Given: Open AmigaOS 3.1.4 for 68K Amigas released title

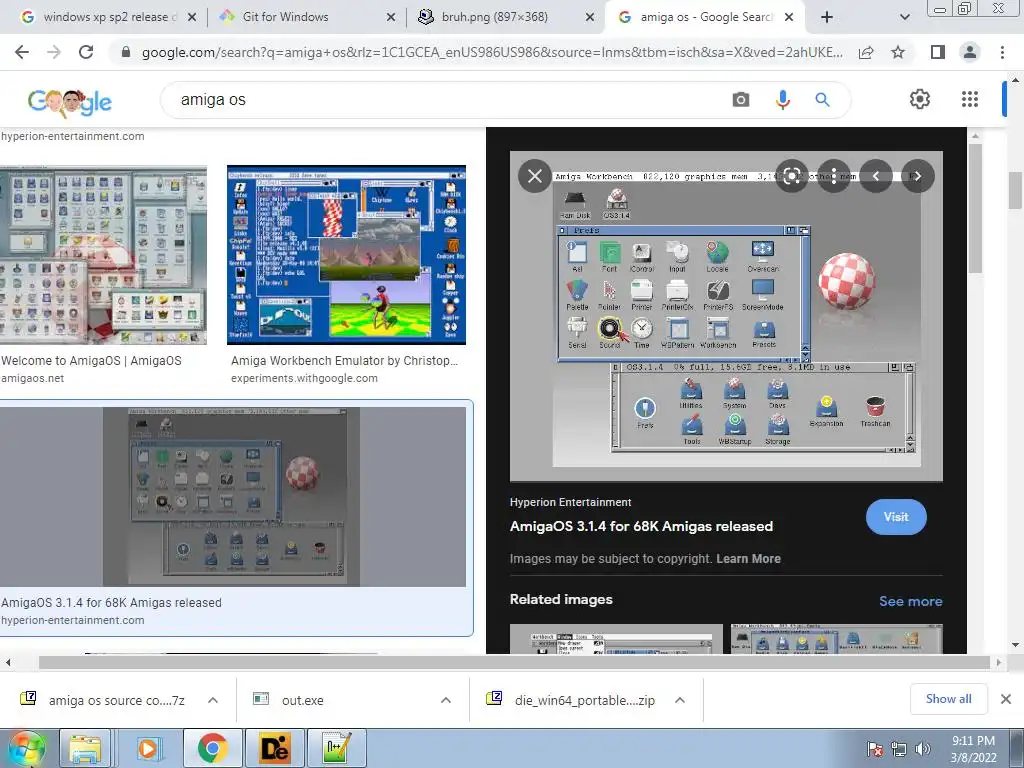Looking at the screenshot, I should click(x=641, y=526).
